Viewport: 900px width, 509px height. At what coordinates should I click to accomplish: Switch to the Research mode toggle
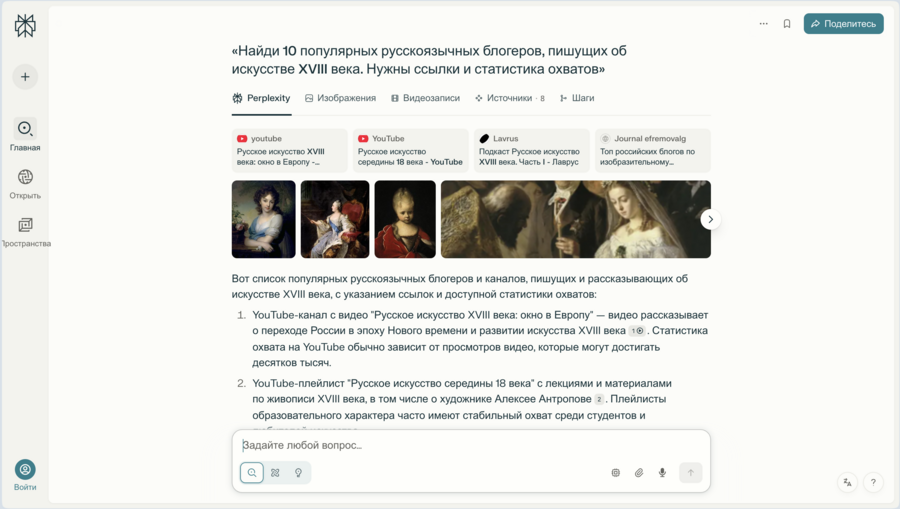(276, 473)
